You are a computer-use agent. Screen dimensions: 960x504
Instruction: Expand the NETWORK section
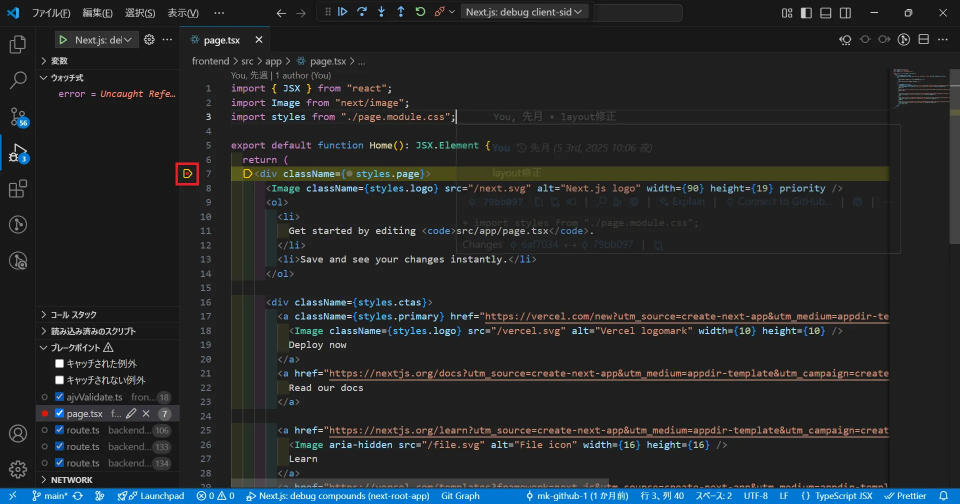click(x=108, y=480)
